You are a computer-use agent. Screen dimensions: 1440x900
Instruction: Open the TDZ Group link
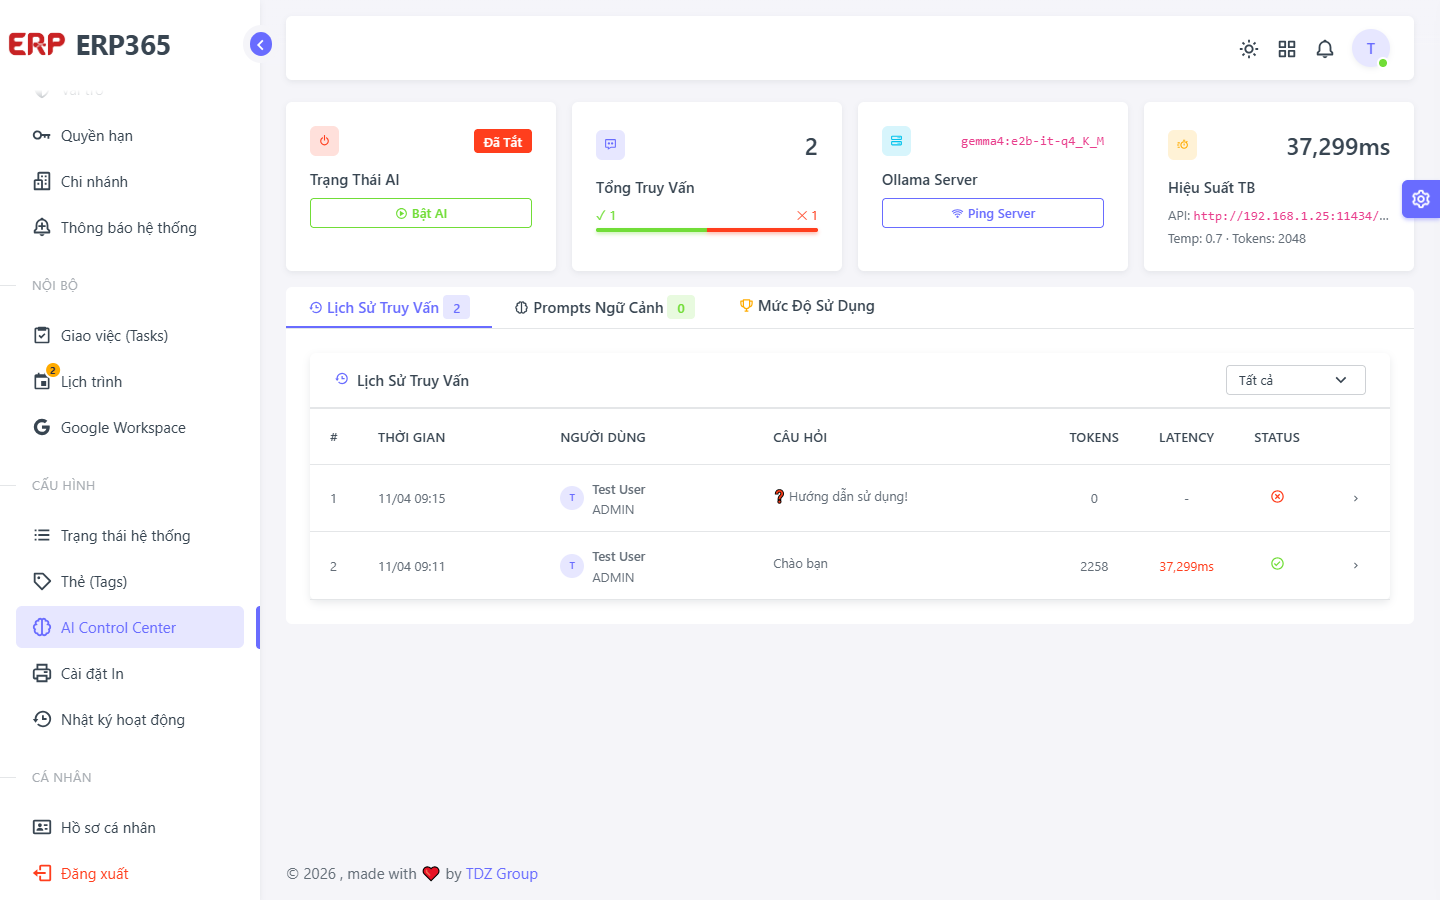[x=502, y=874]
